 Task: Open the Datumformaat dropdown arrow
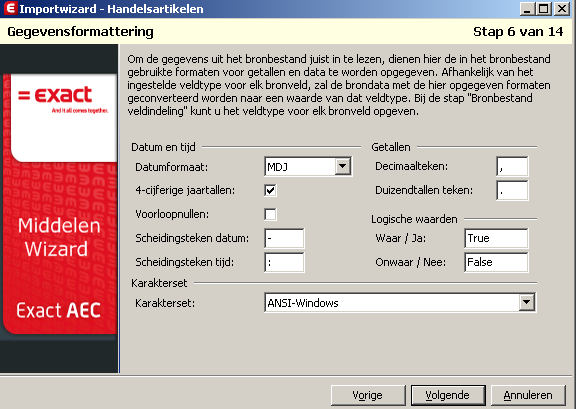point(342,166)
